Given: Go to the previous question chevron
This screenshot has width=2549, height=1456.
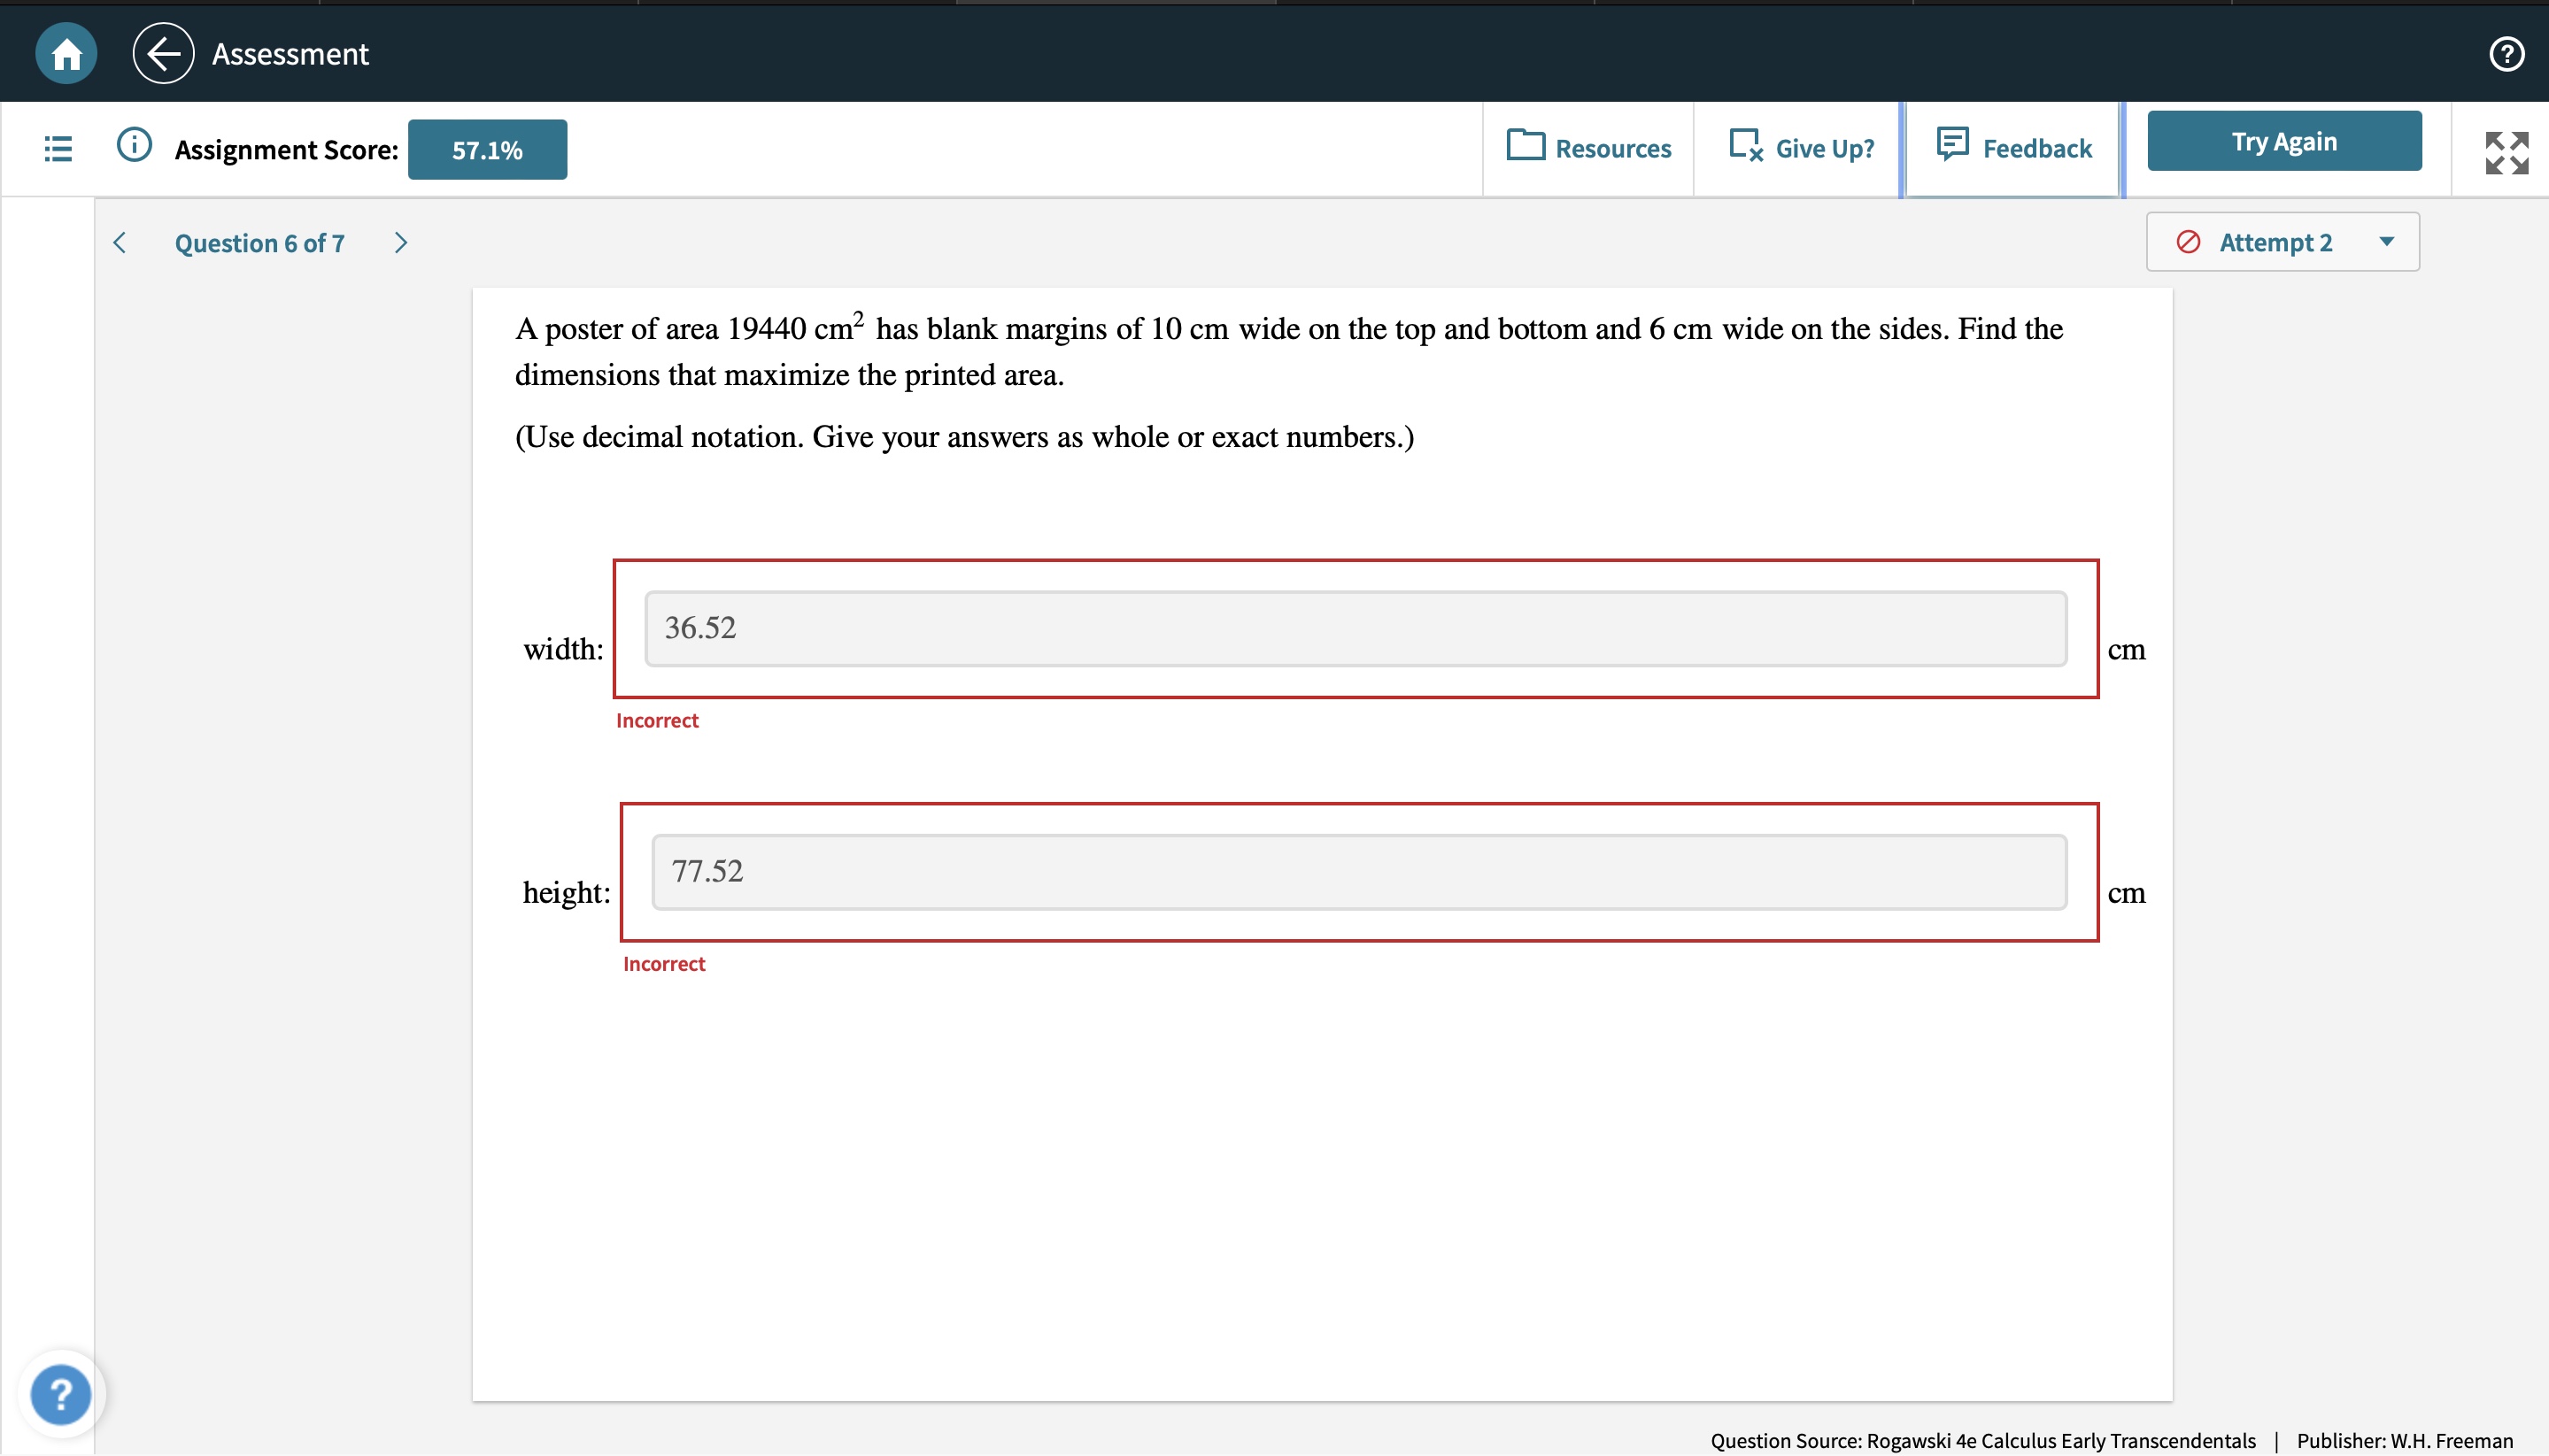Looking at the screenshot, I should pos(120,243).
